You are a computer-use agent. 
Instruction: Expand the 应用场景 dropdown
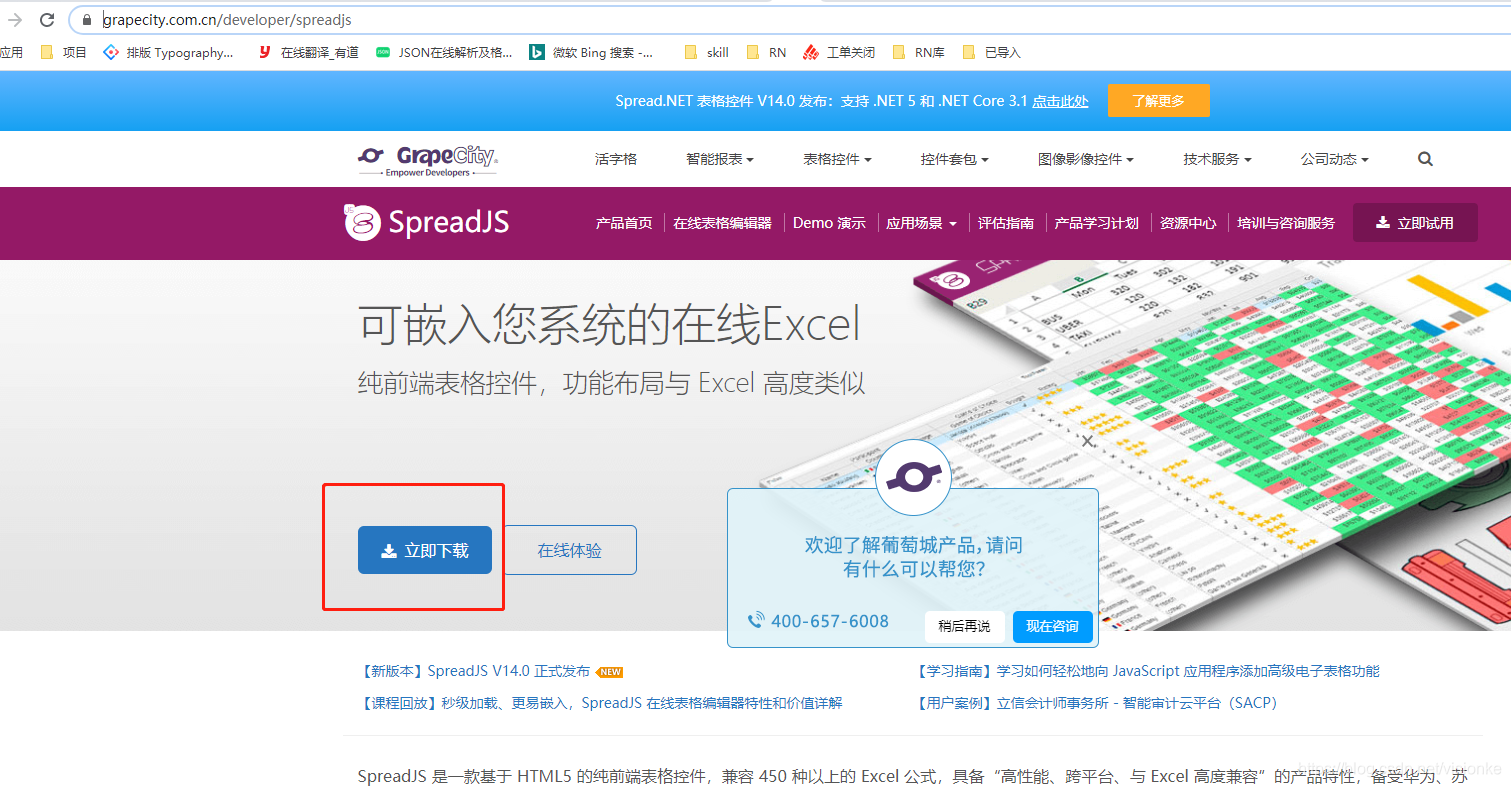click(x=921, y=223)
